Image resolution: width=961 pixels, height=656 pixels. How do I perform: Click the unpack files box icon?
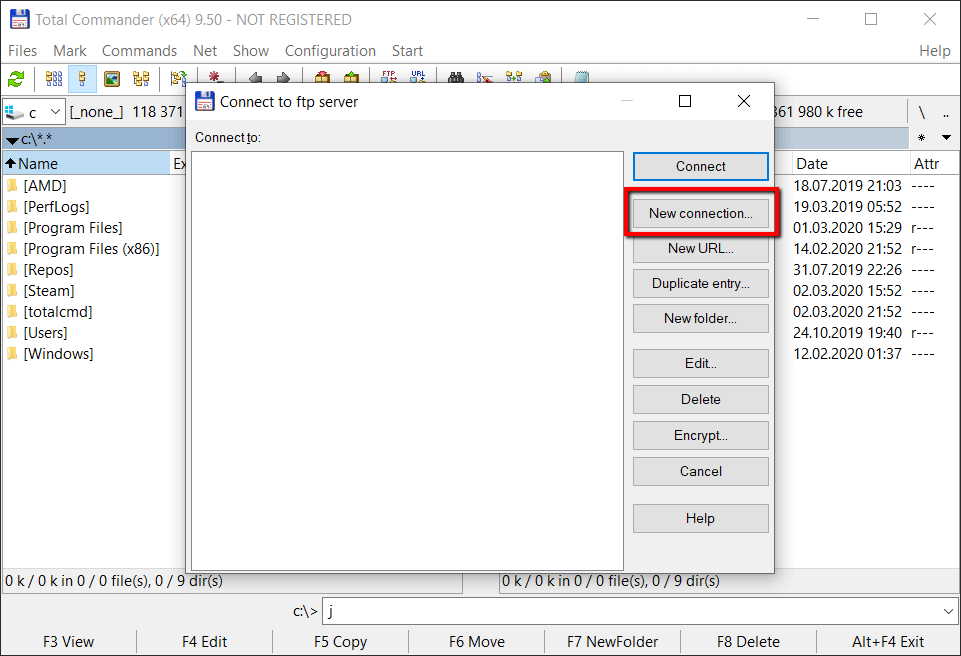pos(351,77)
